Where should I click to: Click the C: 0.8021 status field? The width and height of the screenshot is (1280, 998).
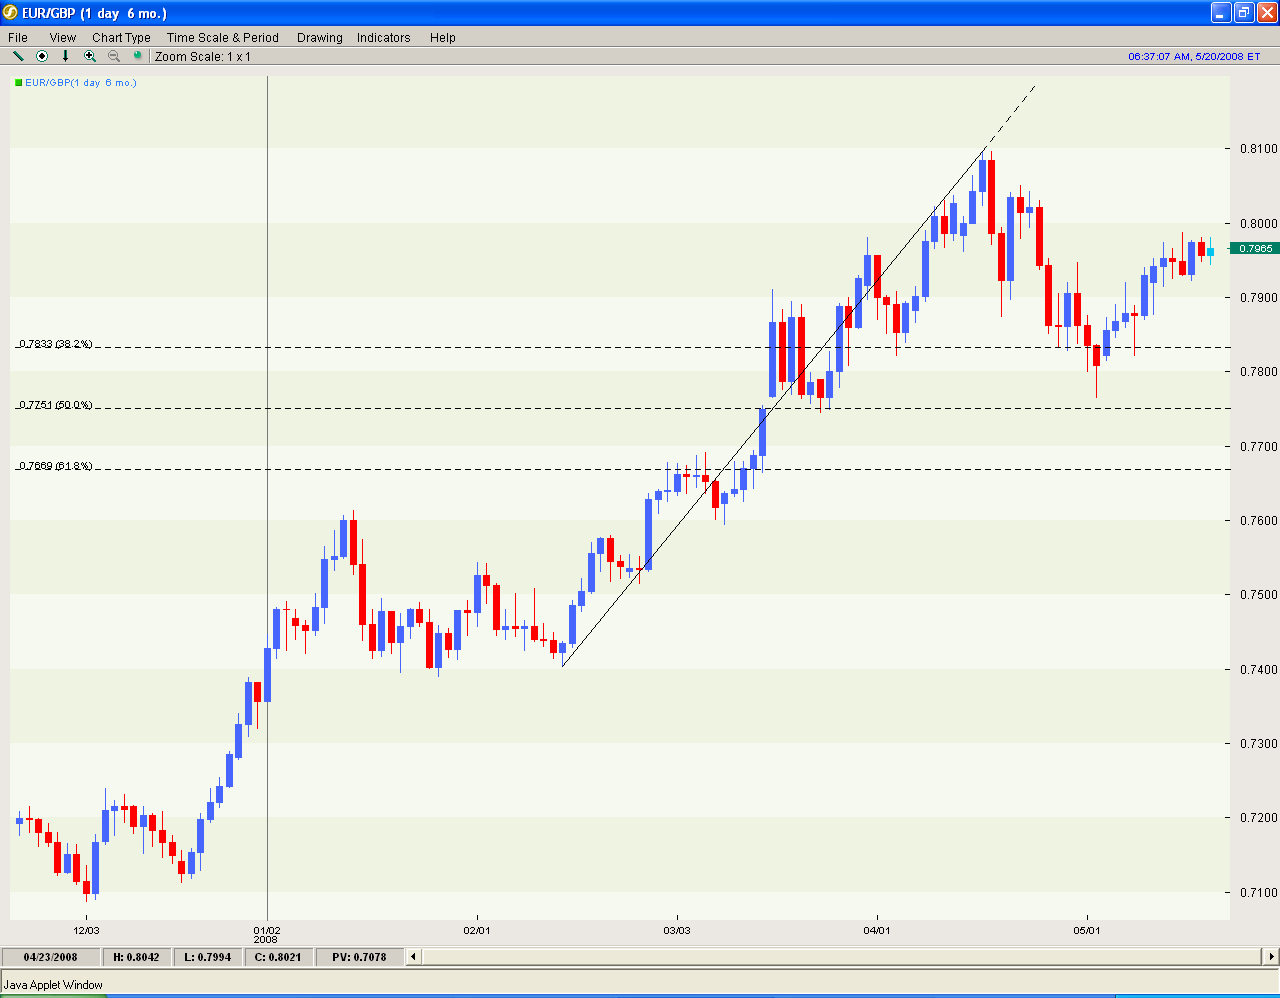tap(279, 957)
